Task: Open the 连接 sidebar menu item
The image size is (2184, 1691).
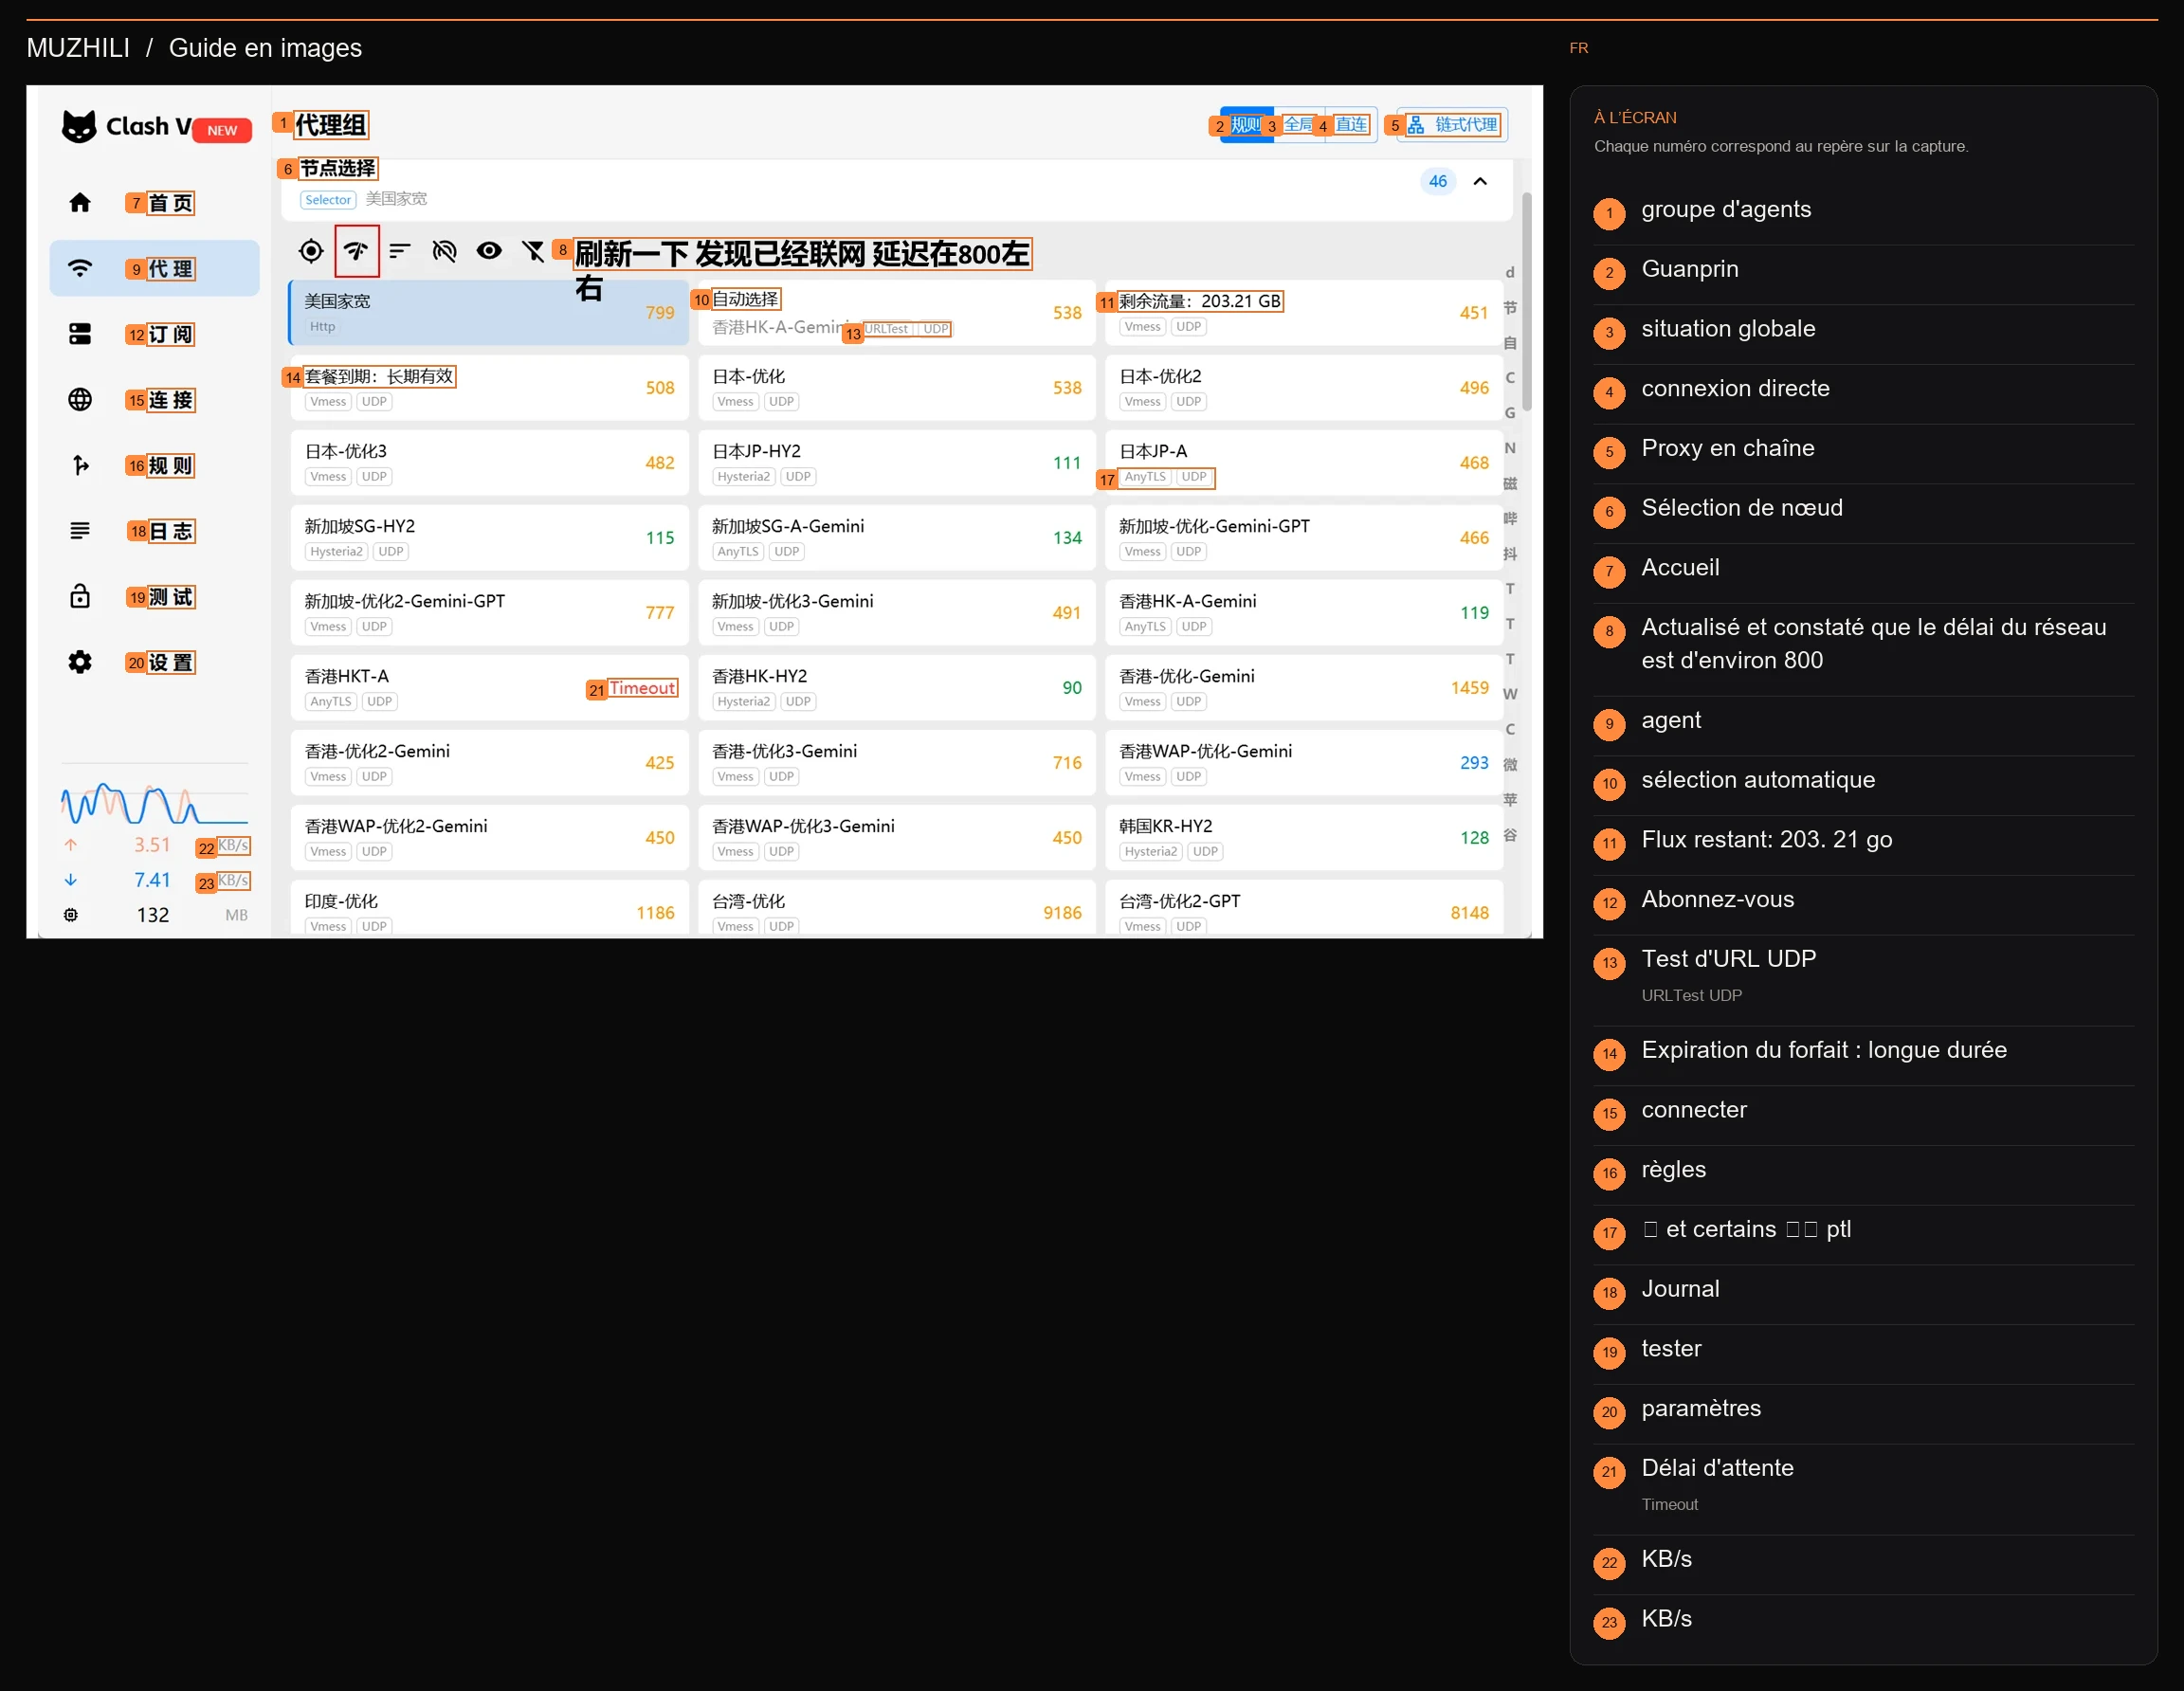Action: [155, 400]
